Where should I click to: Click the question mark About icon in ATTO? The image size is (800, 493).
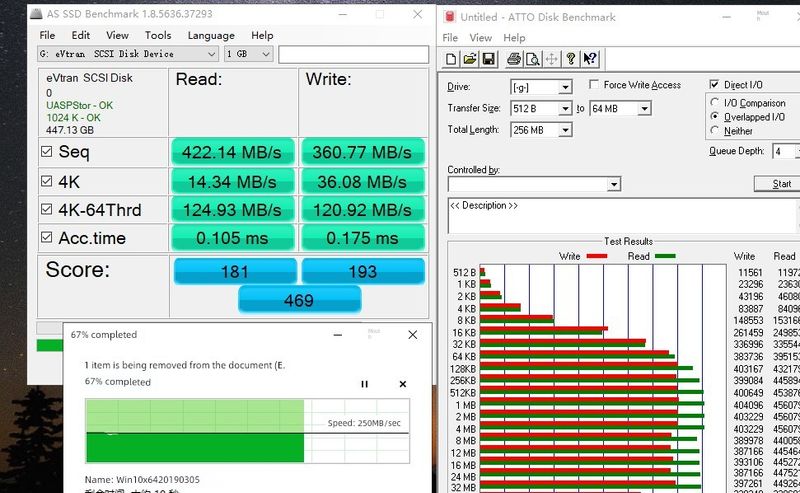[571, 59]
